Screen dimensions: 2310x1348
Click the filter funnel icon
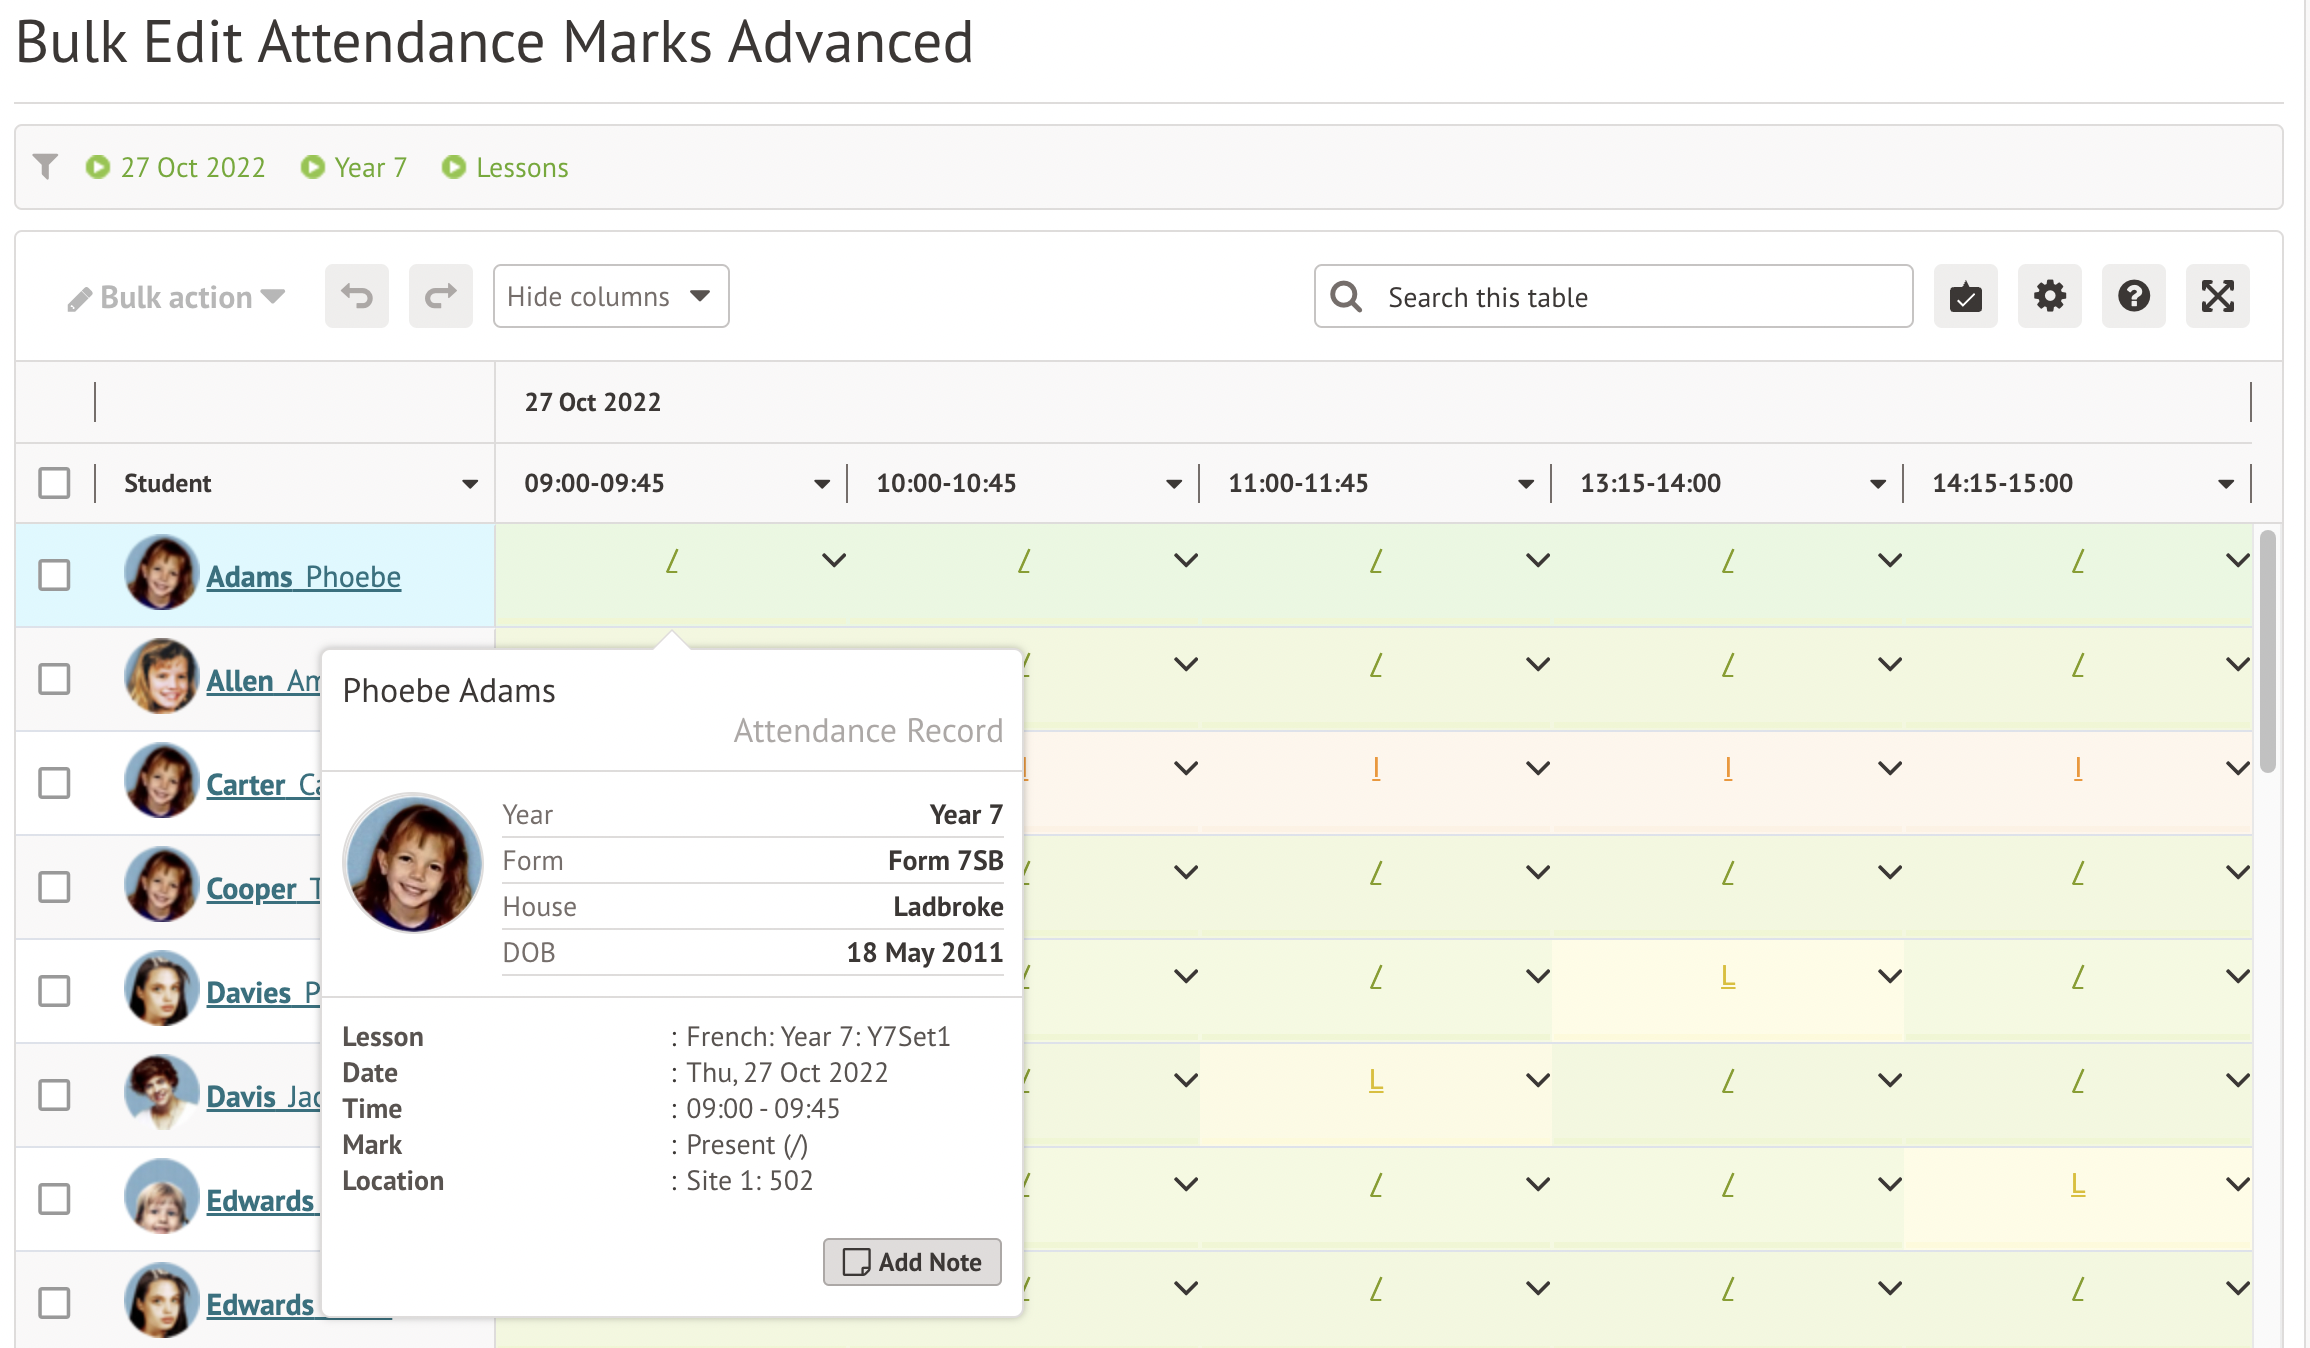tap(45, 166)
